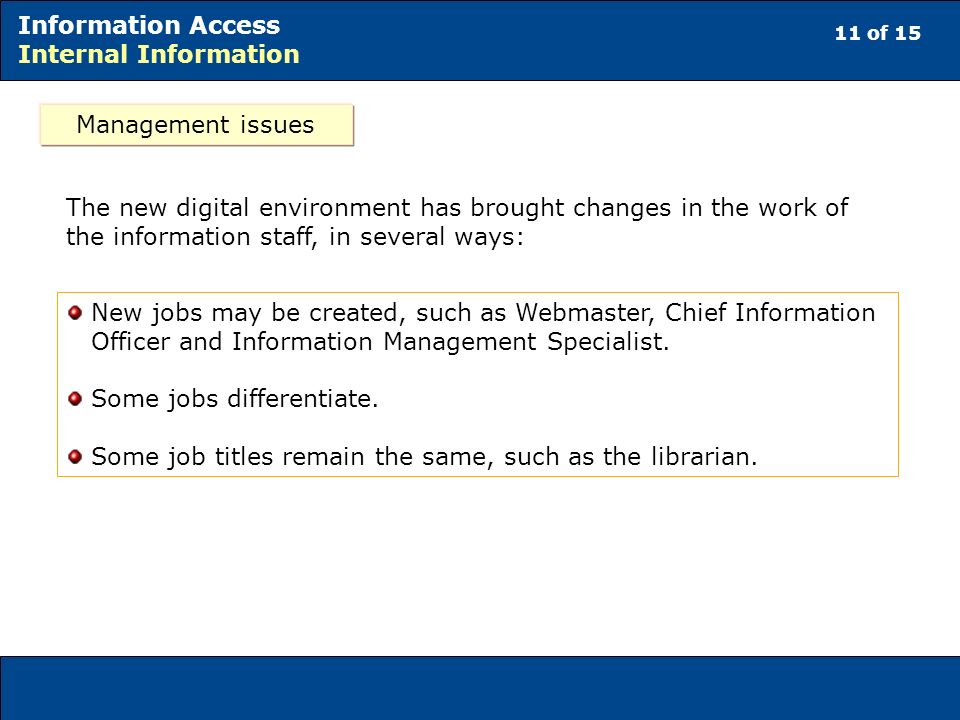Click the blue footer bar at the bottom of the slide

pyautogui.click(x=480, y=688)
